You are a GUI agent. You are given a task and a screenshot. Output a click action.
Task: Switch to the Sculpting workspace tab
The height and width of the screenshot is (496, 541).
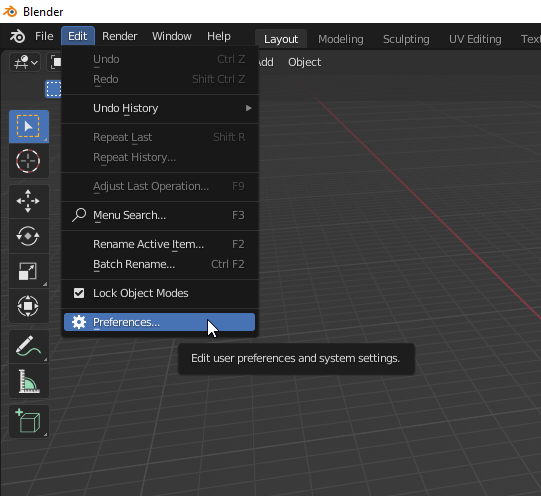406,39
